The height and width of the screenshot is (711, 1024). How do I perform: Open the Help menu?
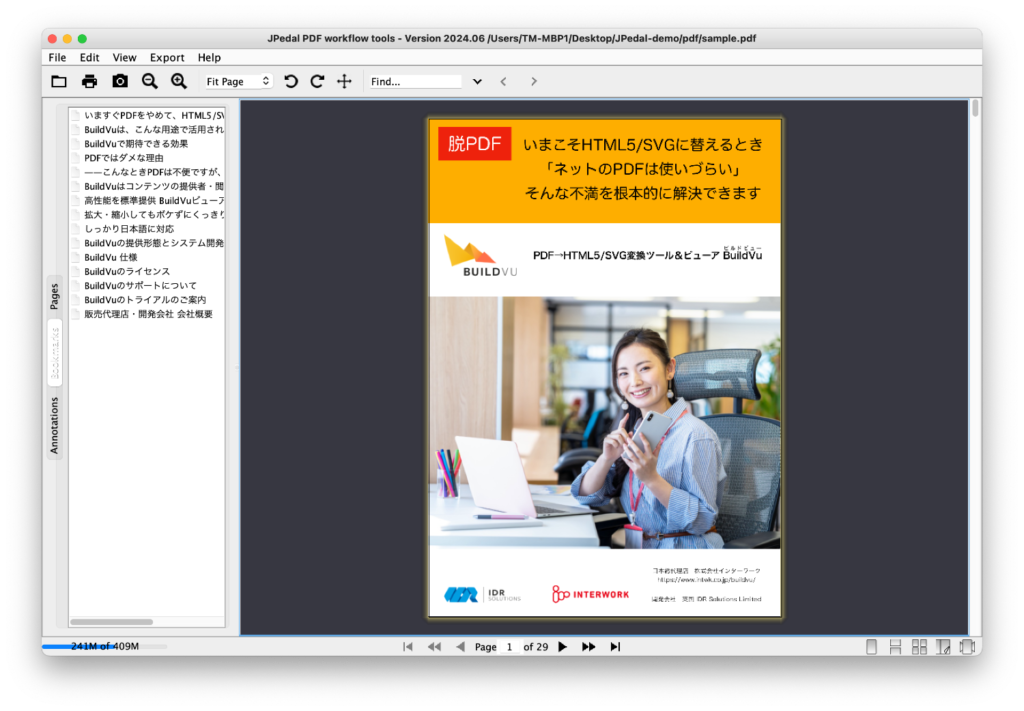(x=209, y=57)
